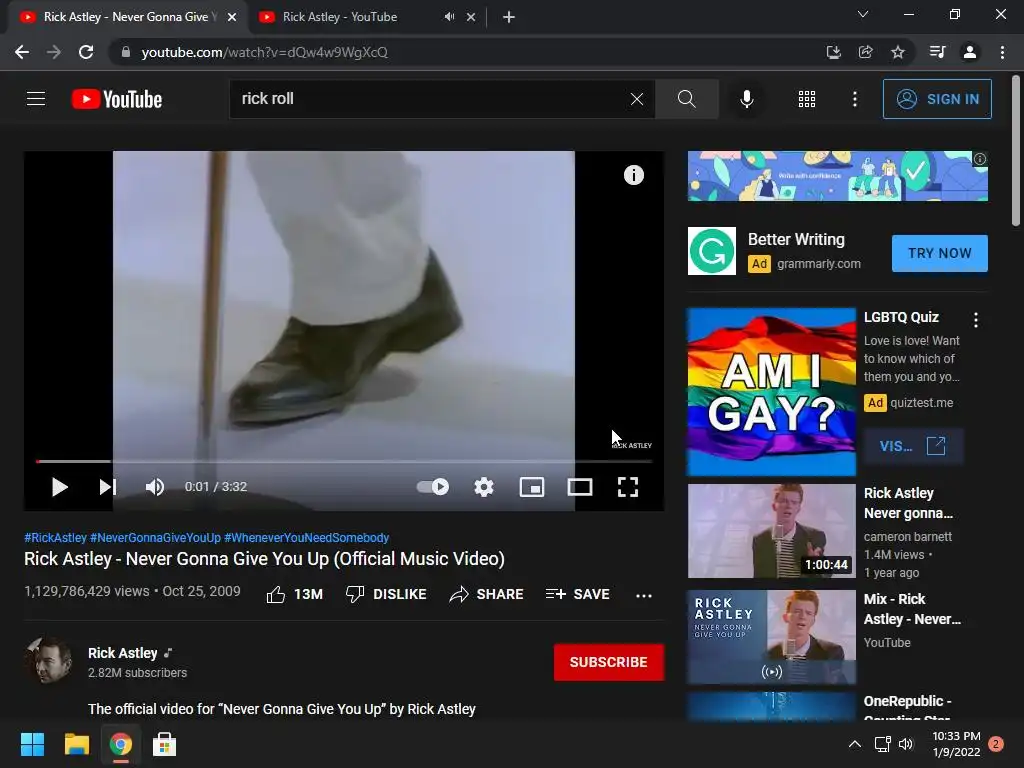Open #RickAstley hashtag link
The width and height of the screenshot is (1024, 768).
(56, 537)
